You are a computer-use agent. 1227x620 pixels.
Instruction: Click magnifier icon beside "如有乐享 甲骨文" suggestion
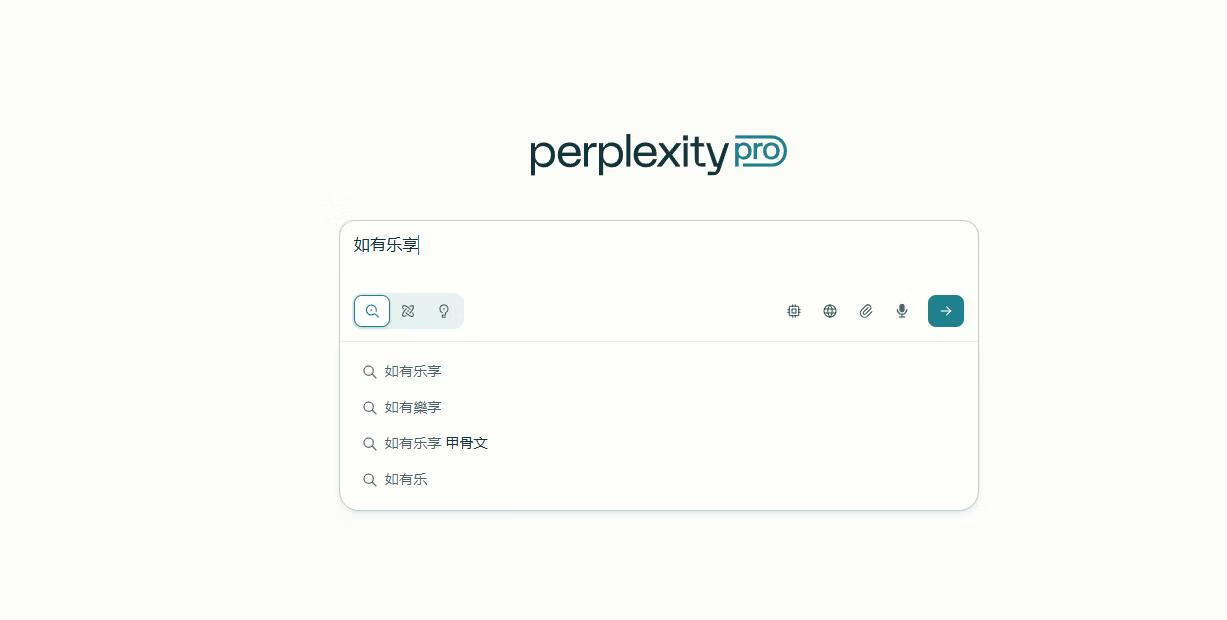[x=370, y=444]
